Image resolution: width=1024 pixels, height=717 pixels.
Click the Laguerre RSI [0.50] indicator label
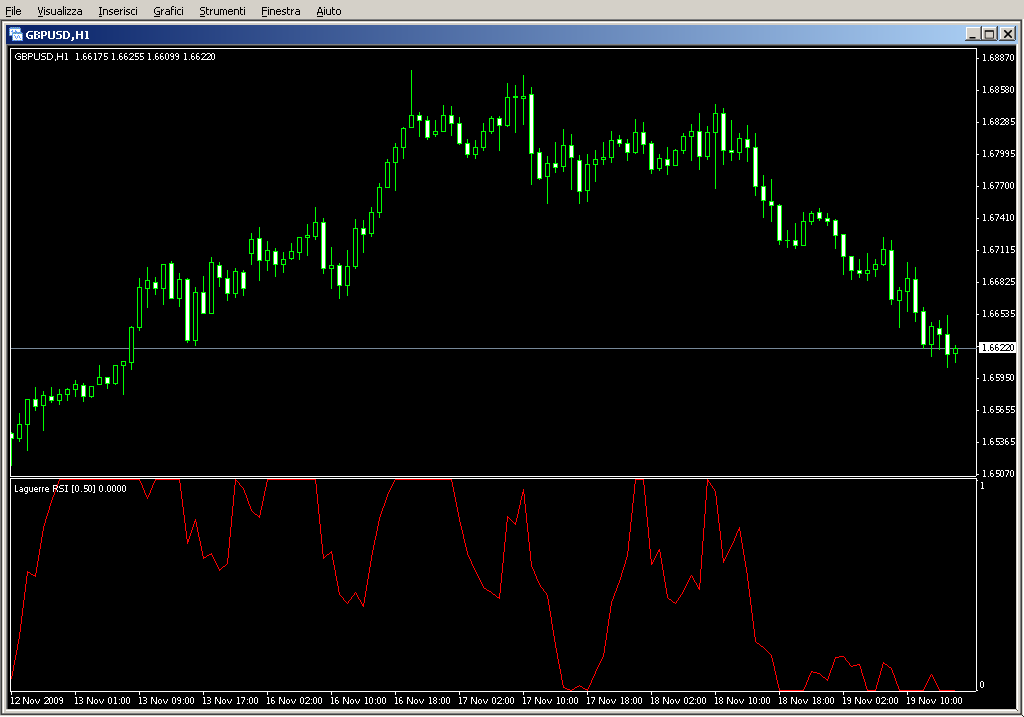(x=70, y=488)
